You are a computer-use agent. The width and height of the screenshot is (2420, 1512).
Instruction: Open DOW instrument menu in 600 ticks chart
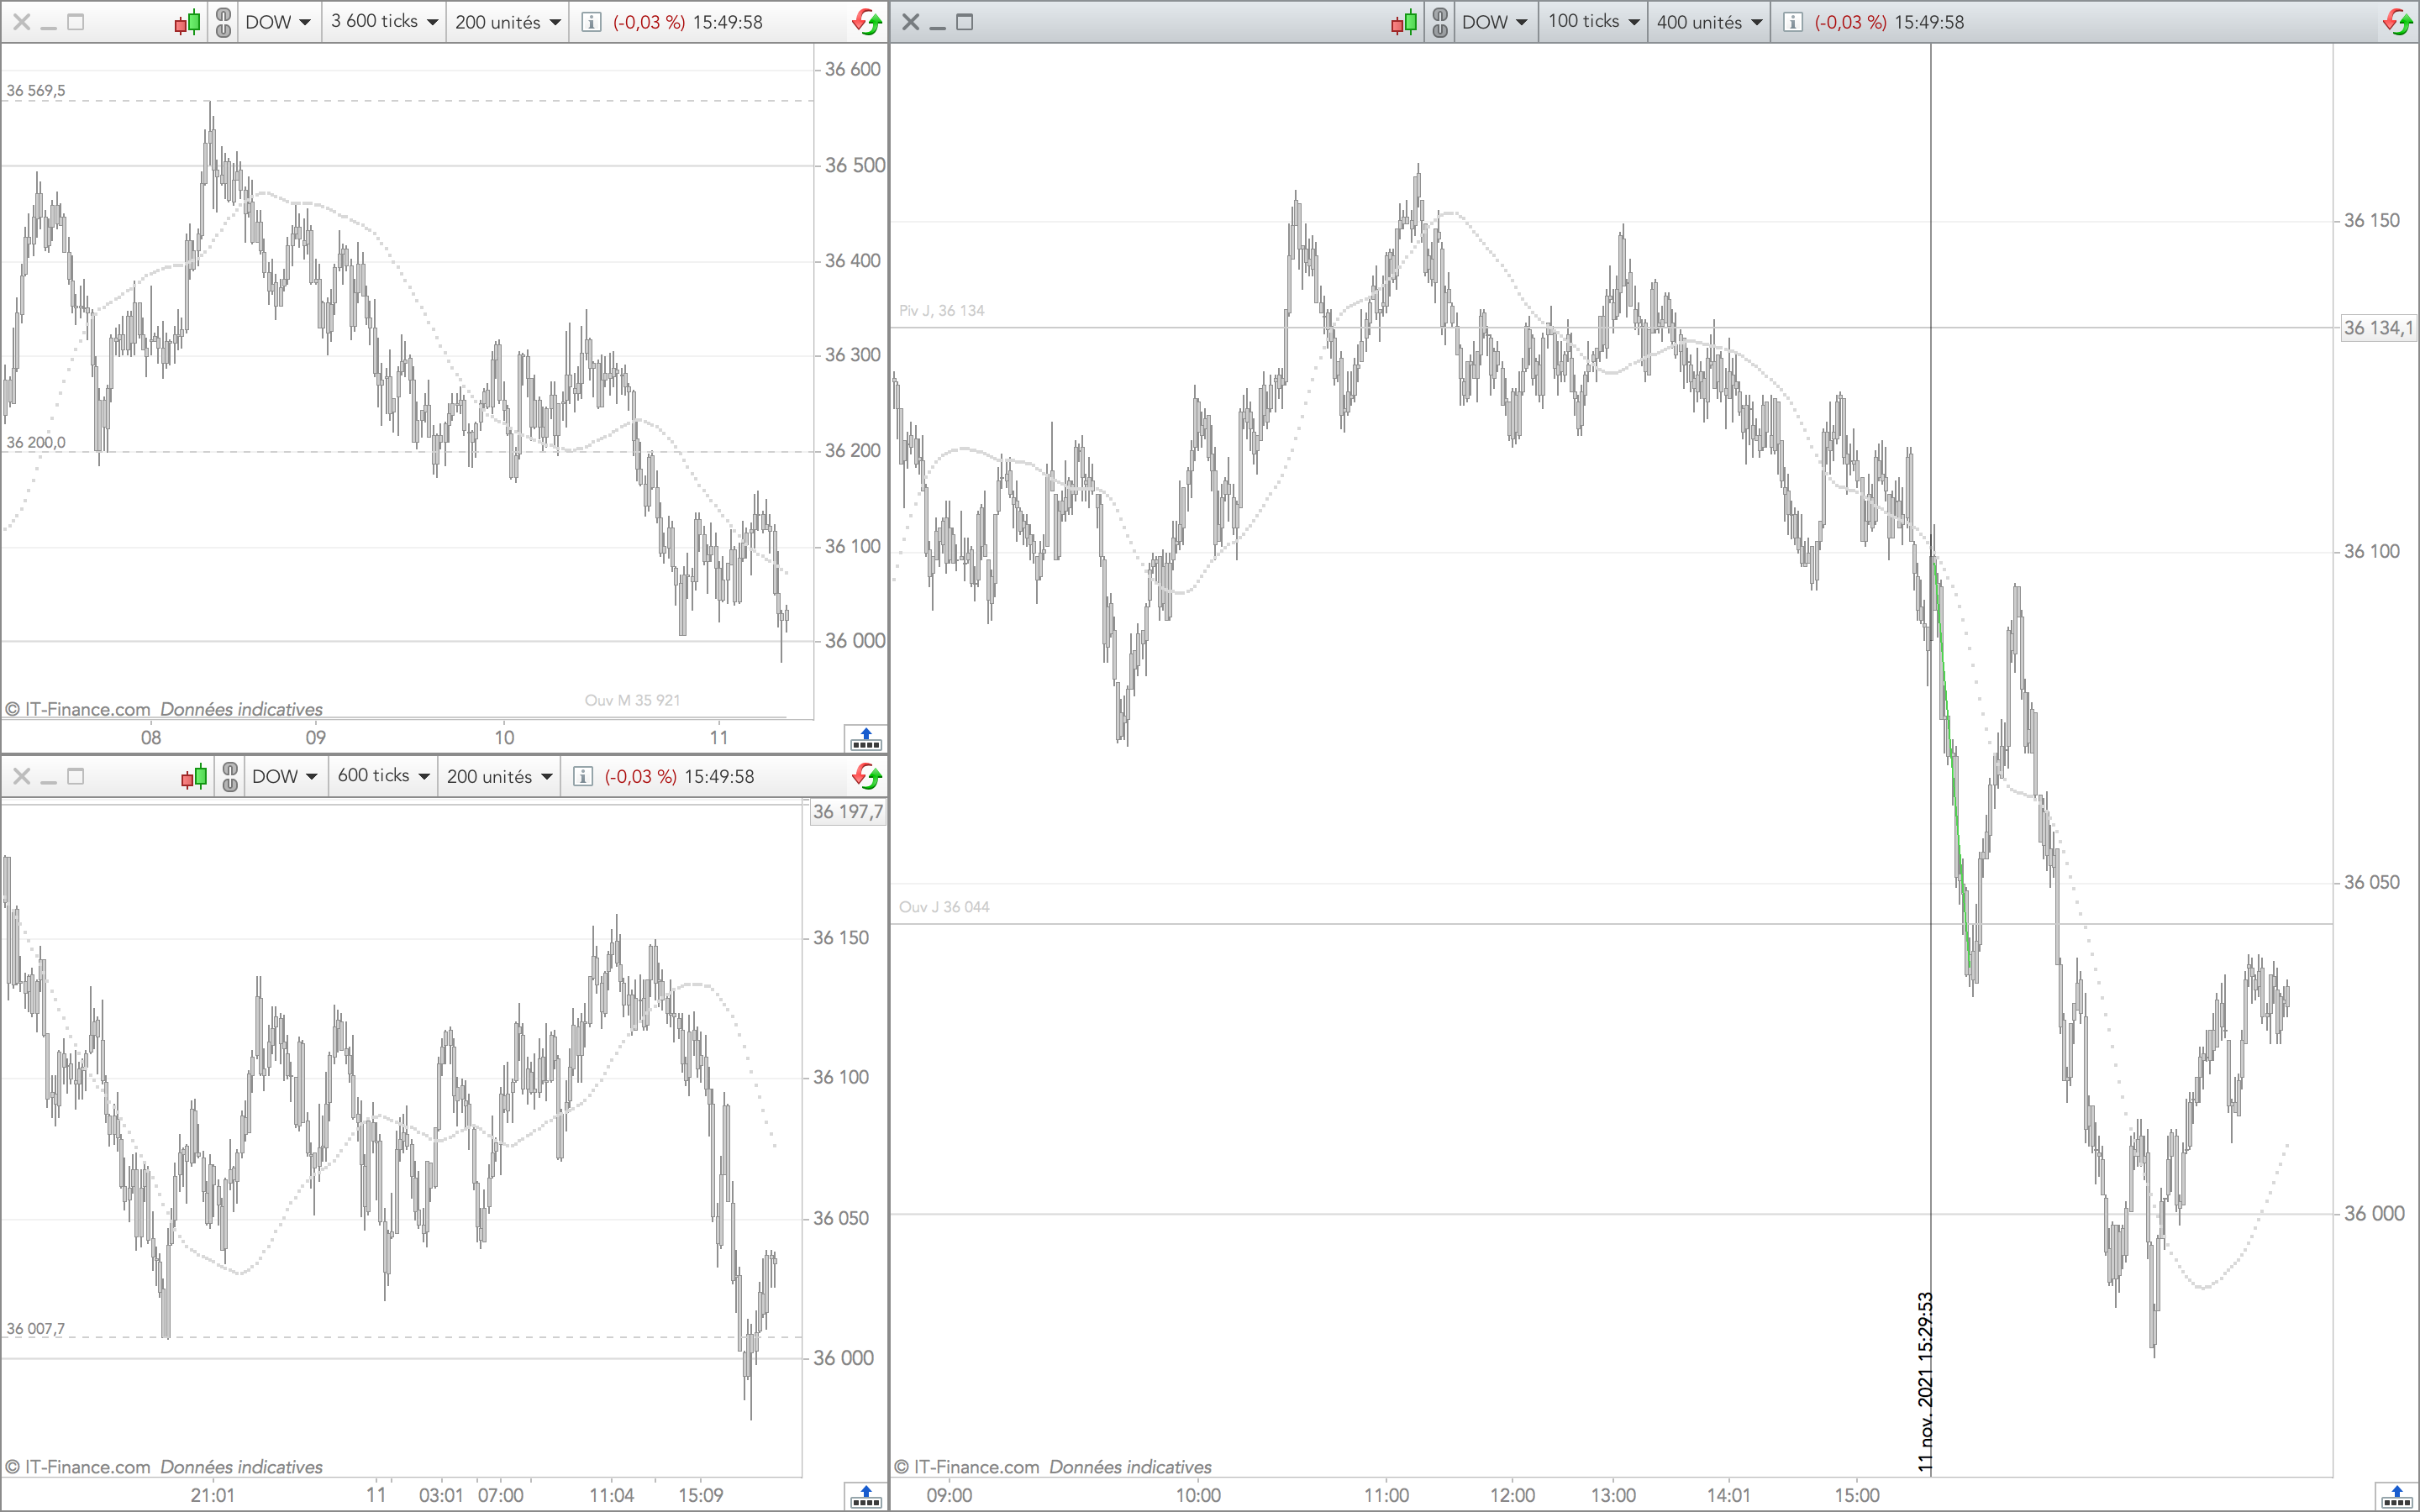click(x=284, y=776)
